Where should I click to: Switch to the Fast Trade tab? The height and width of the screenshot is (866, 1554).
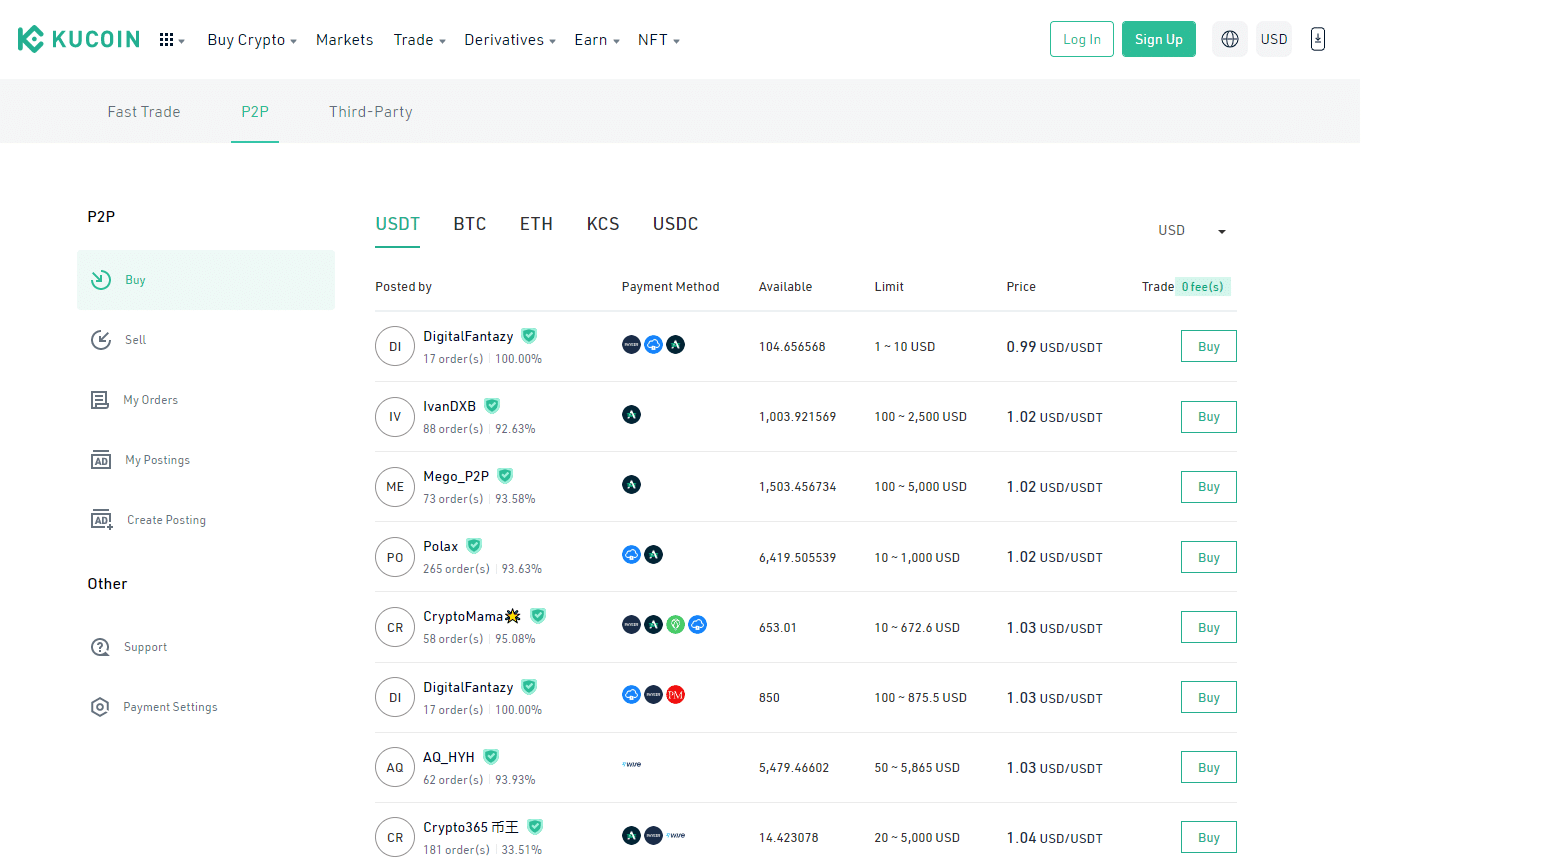pos(144,112)
